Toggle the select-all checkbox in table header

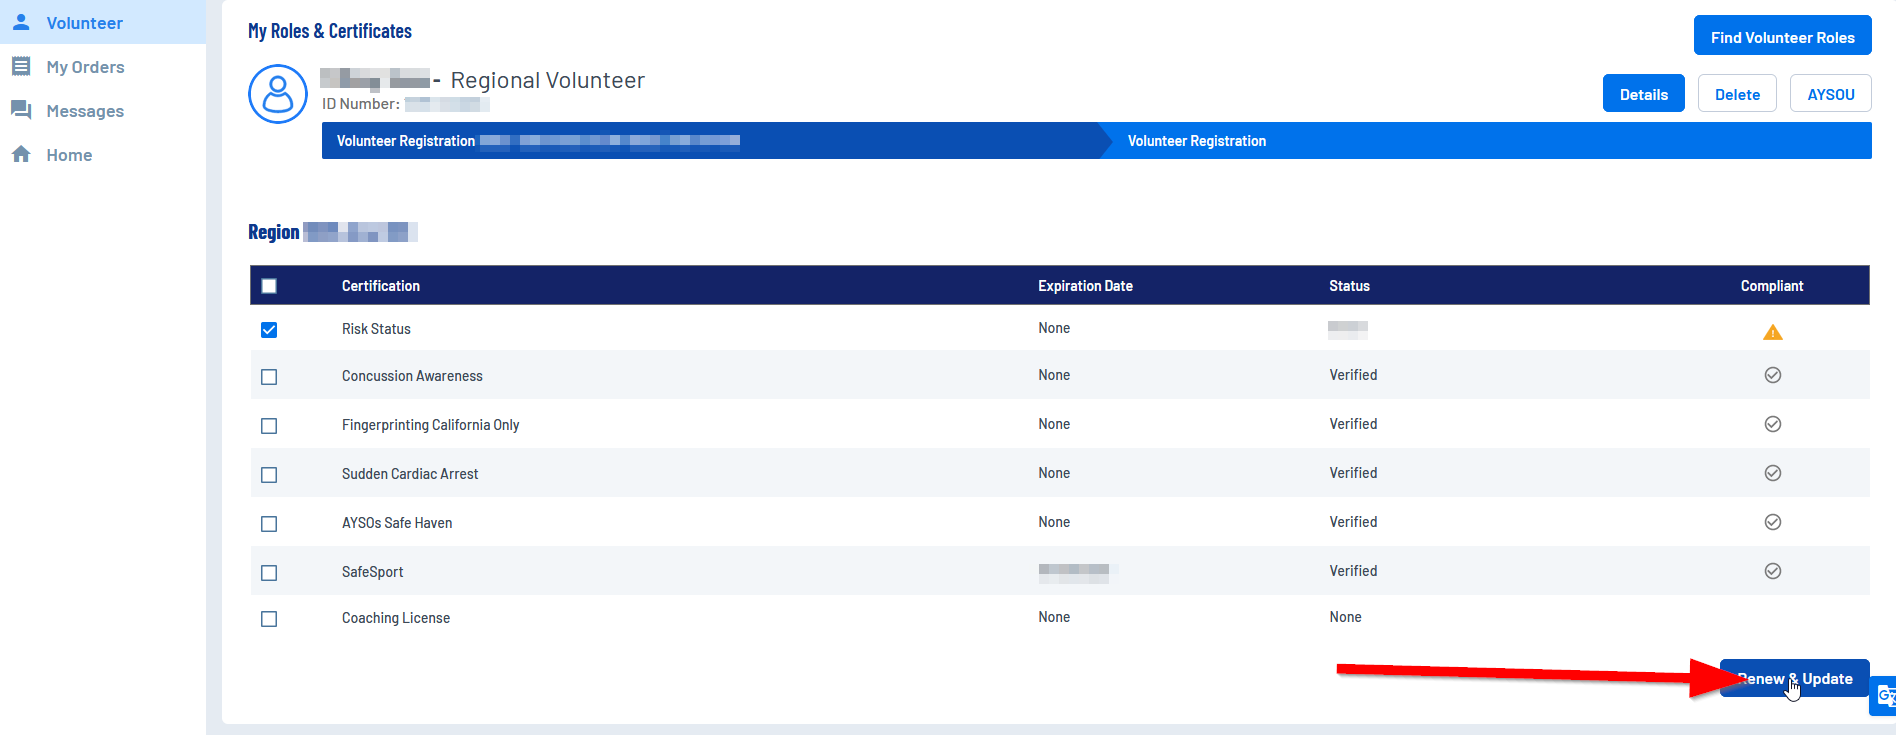click(269, 286)
